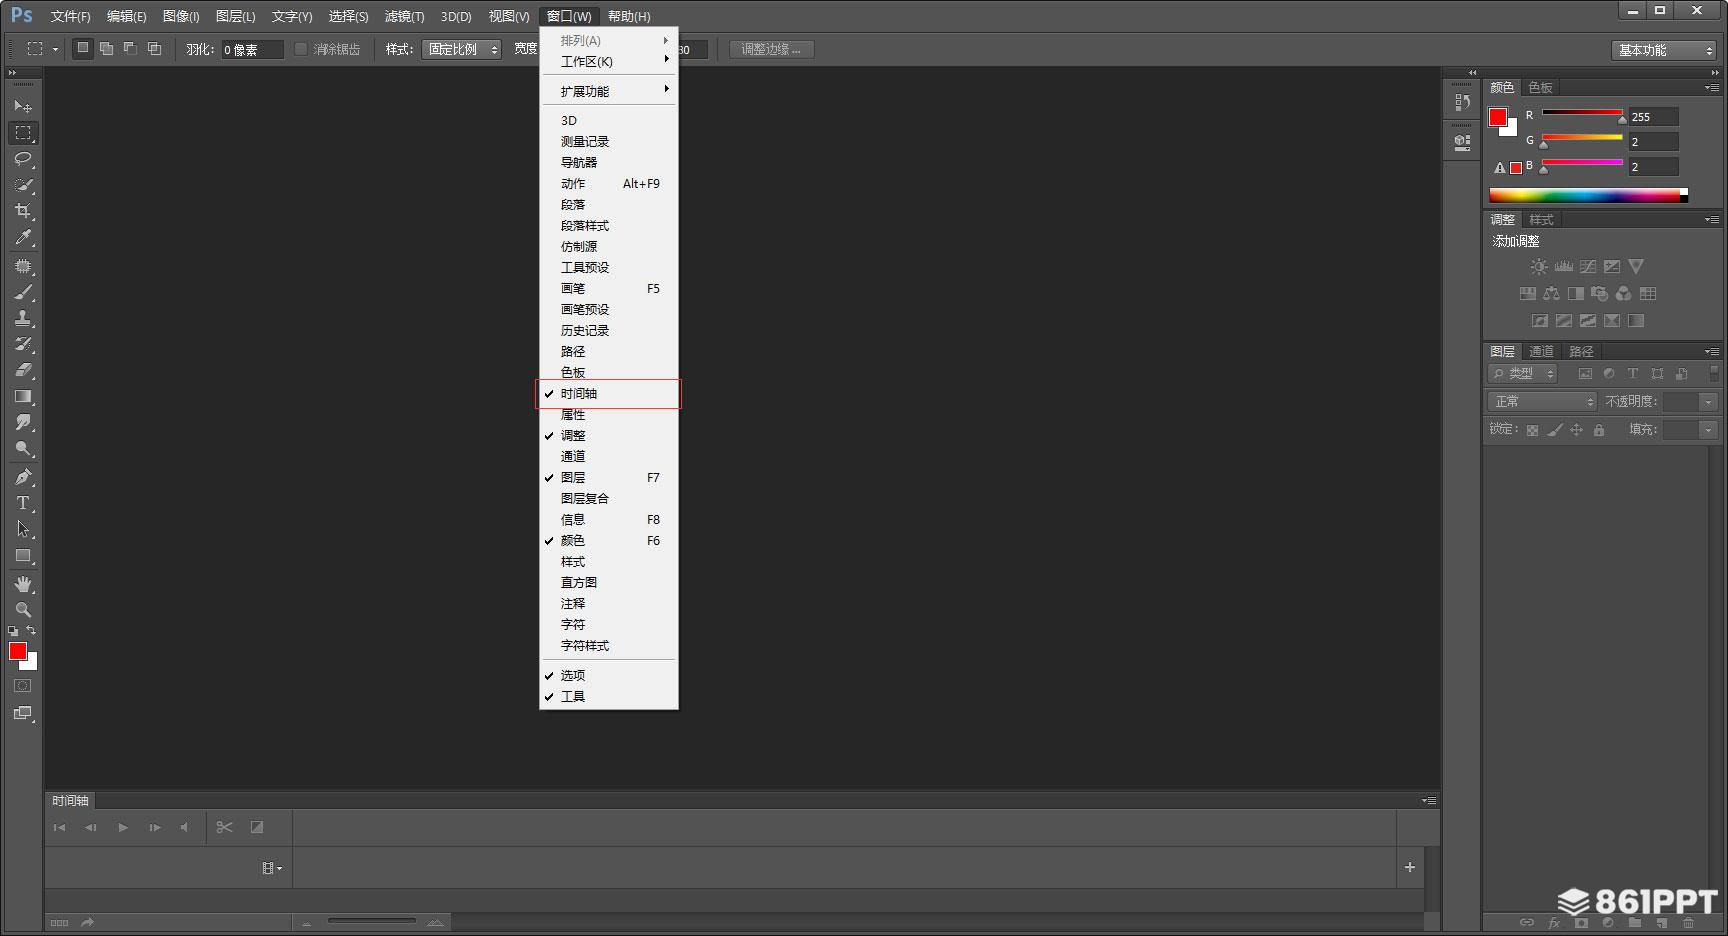Select the Lasso tool
The width and height of the screenshot is (1728, 936).
23,158
